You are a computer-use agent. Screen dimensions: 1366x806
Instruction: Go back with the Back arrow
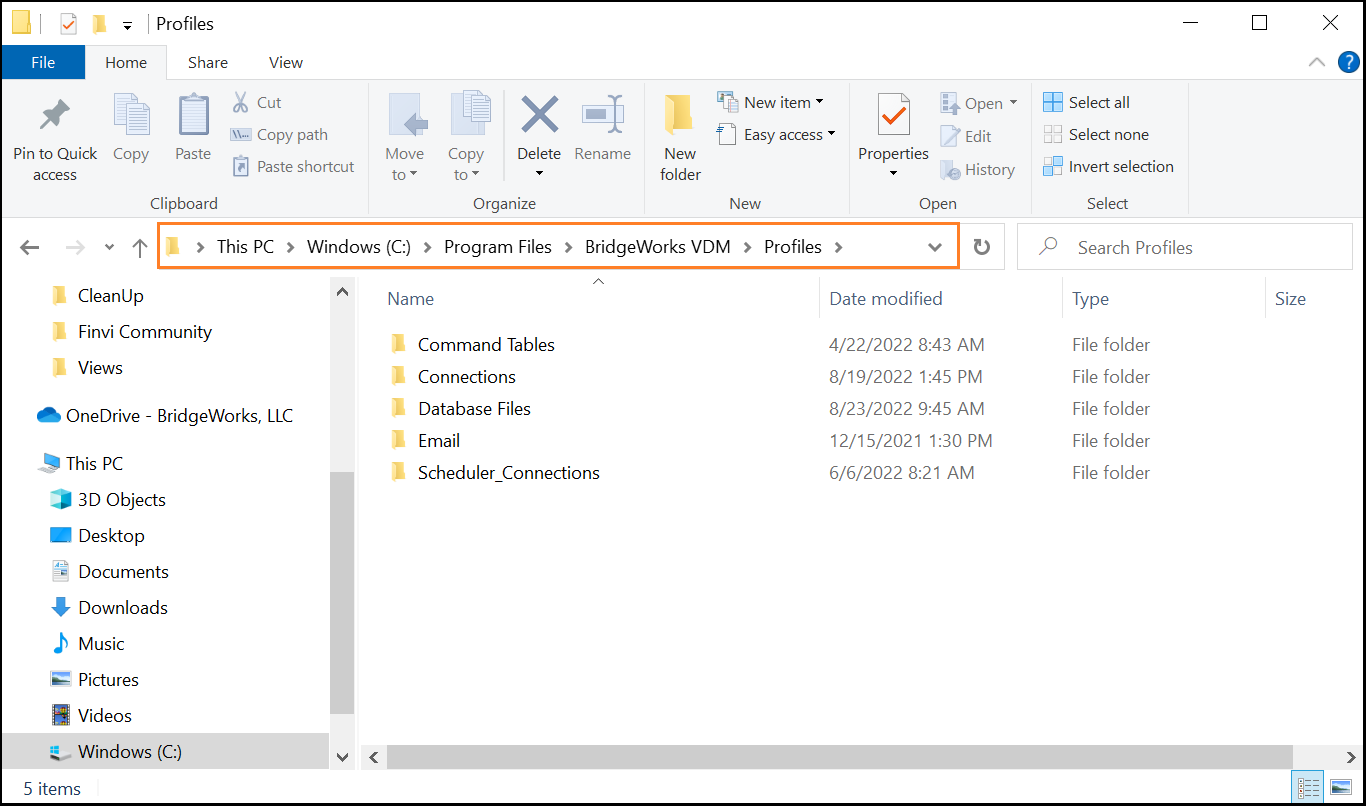click(x=30, y=248)
